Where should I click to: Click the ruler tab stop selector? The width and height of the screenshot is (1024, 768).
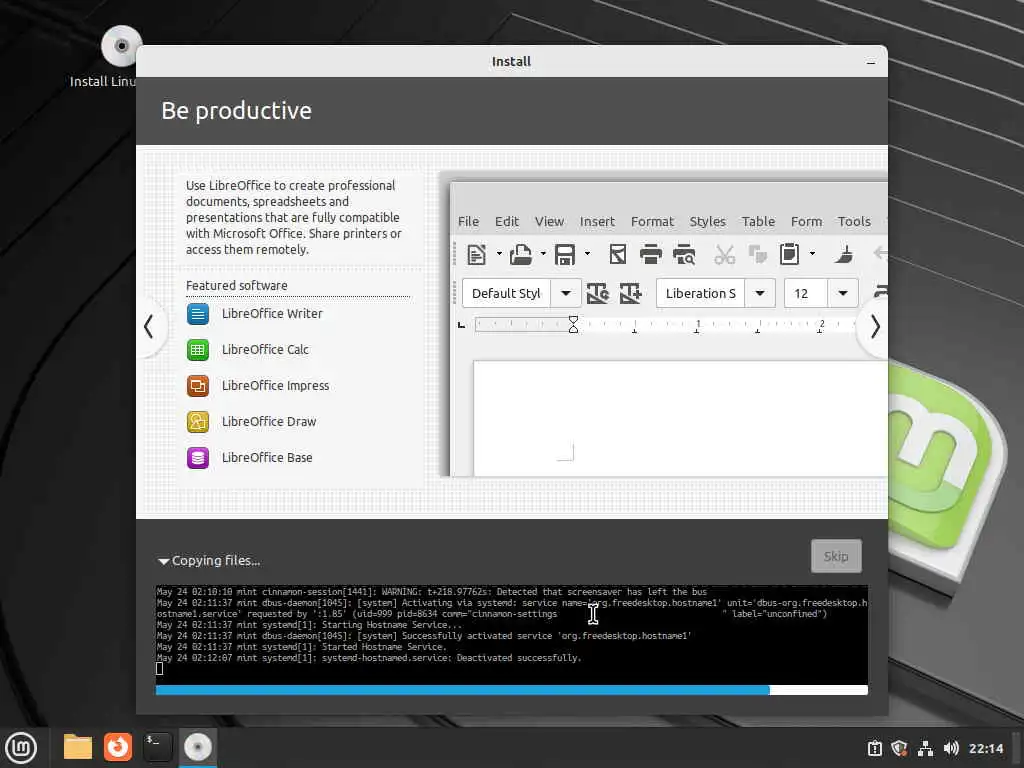(462, 325)
